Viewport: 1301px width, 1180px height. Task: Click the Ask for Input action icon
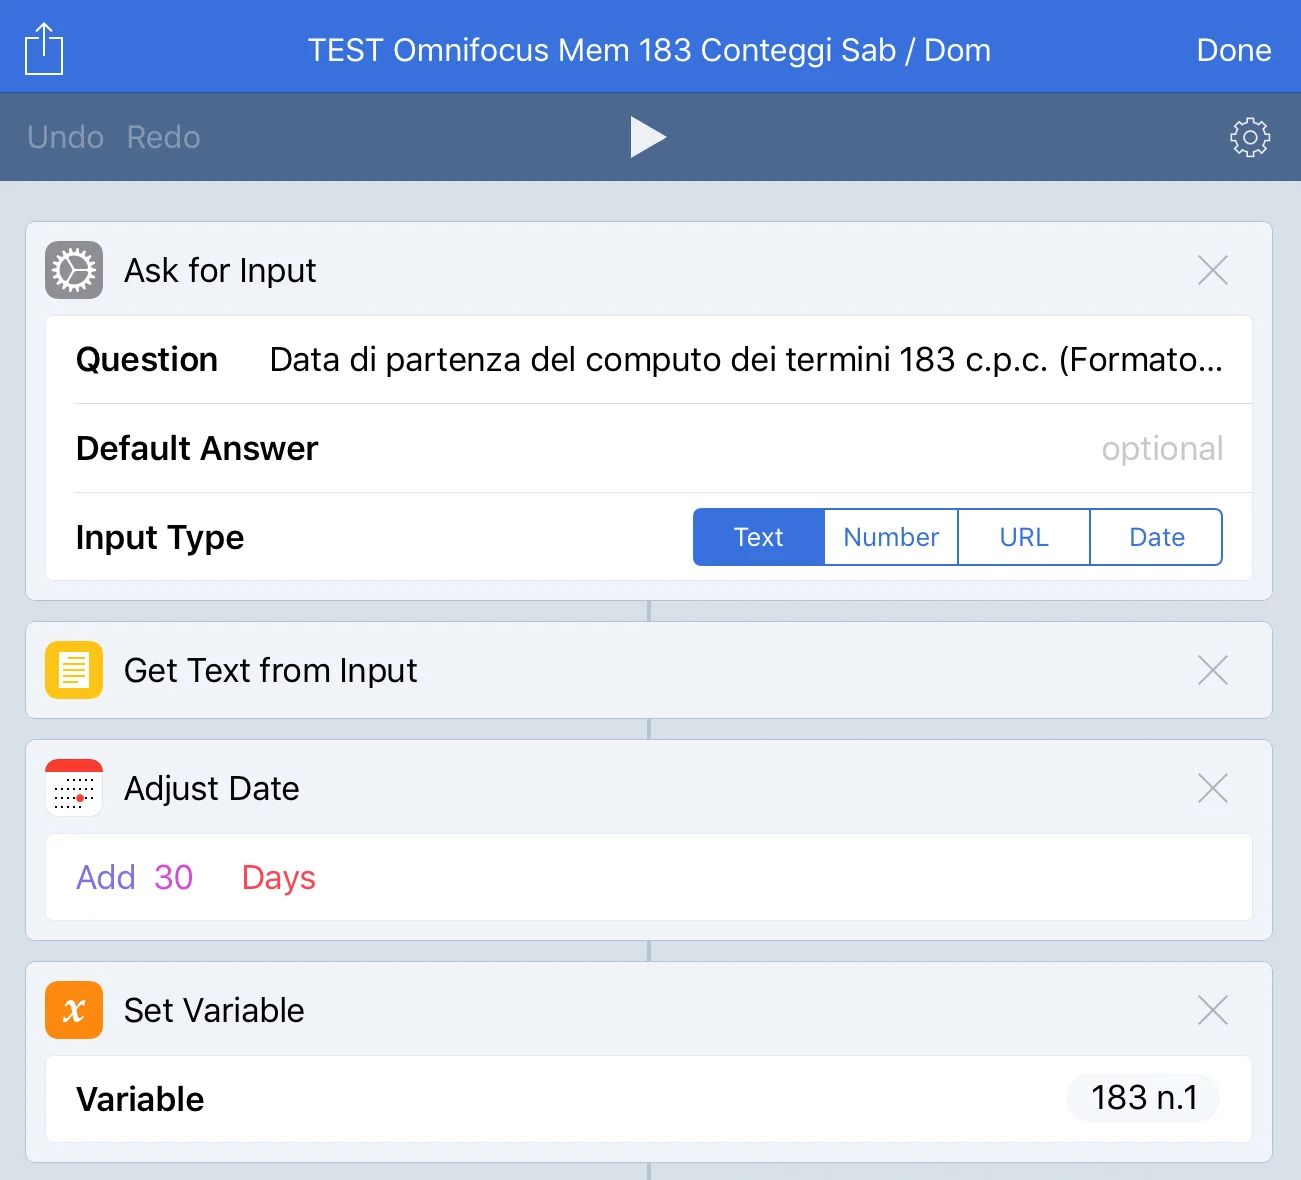tap(74, 270)
